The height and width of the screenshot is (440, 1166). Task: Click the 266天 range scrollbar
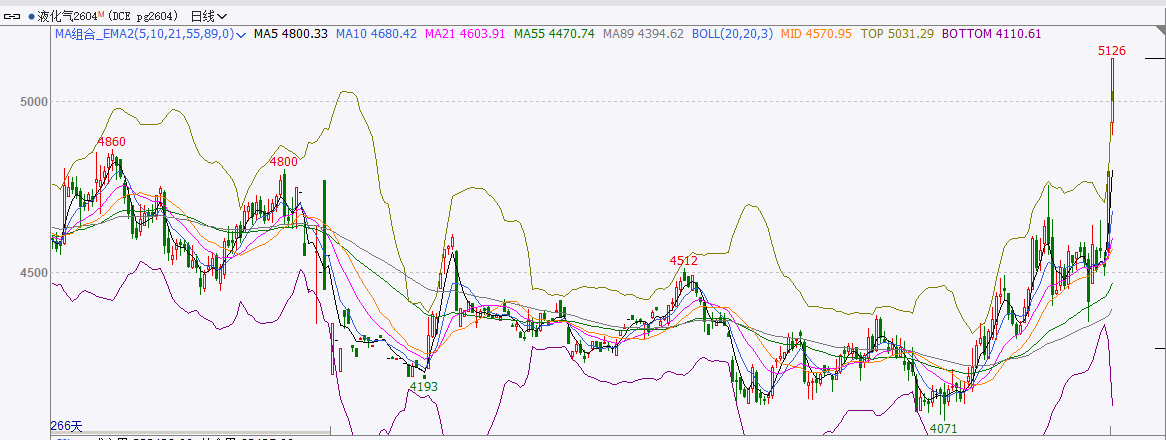(x=66, y=426)
